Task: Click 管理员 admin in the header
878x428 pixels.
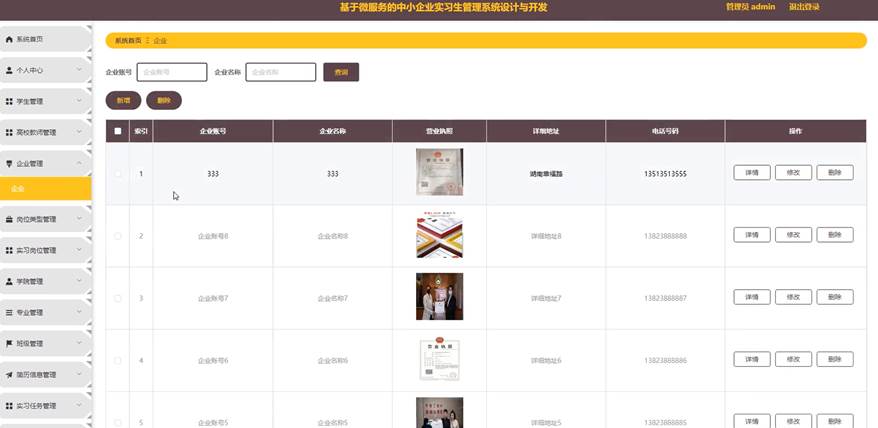Action: [x=750, y=7]
